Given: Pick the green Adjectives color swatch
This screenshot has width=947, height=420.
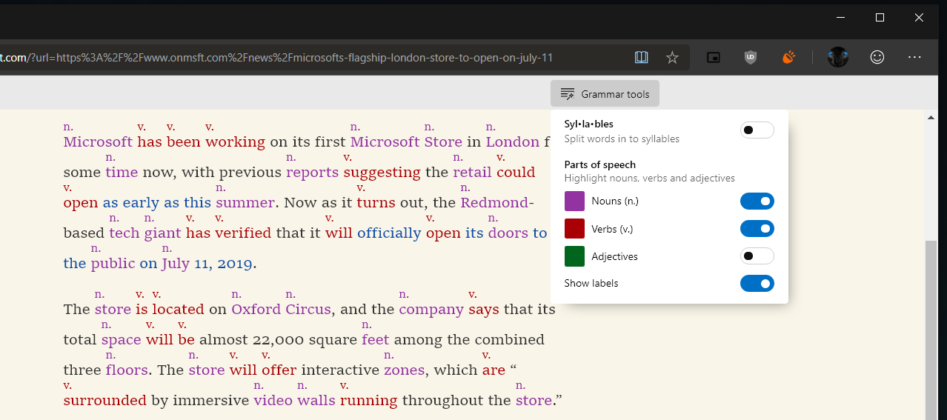Looking at the screenshot, I should tap(574, 256).
